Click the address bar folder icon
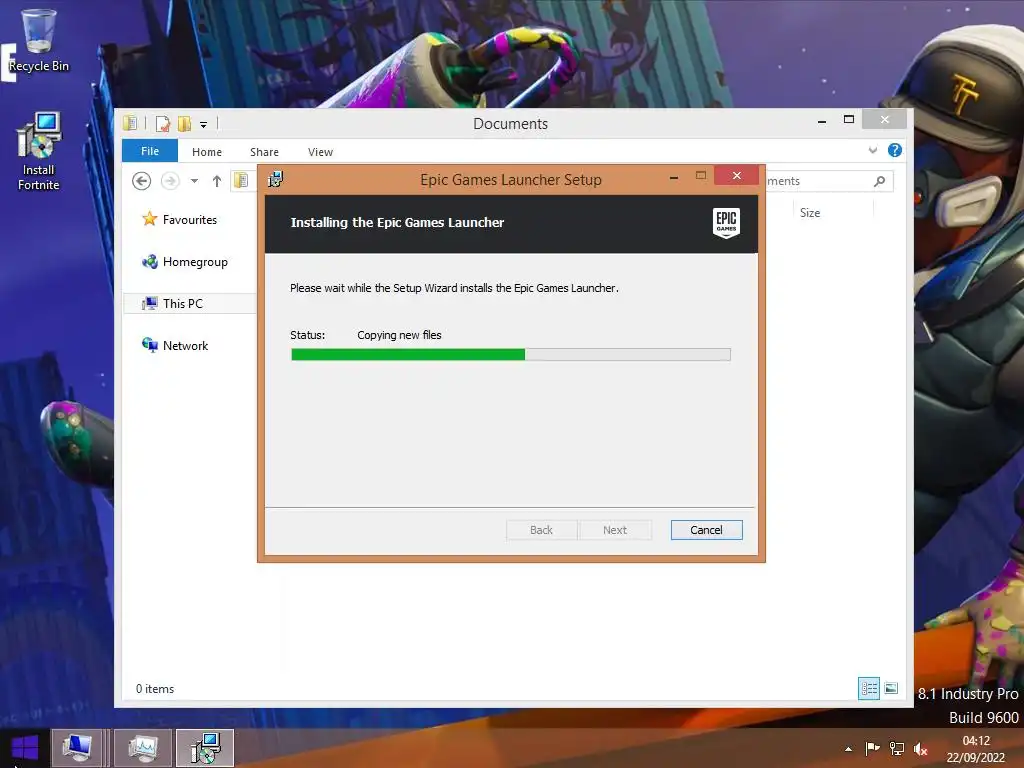Screen dimensions: 1024x768 pos(242,180)
